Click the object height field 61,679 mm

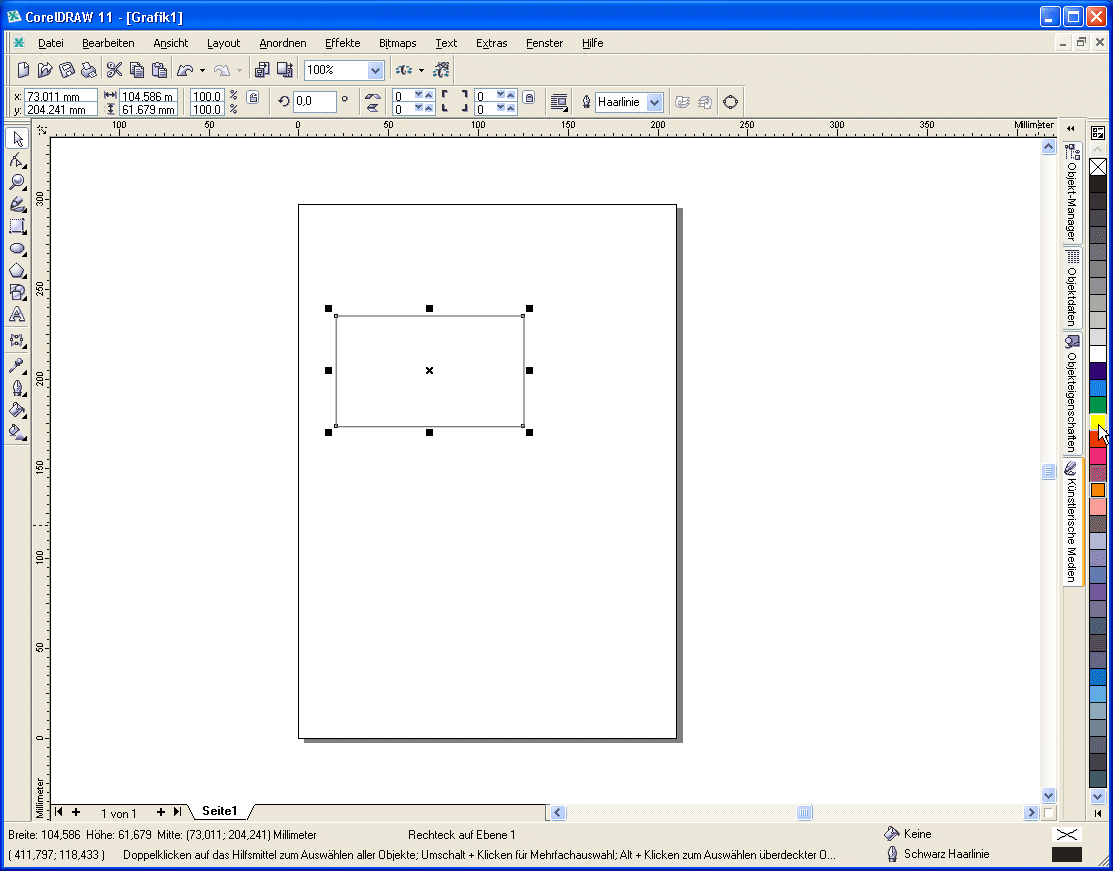pyautogui.click(x=148, y=110)
